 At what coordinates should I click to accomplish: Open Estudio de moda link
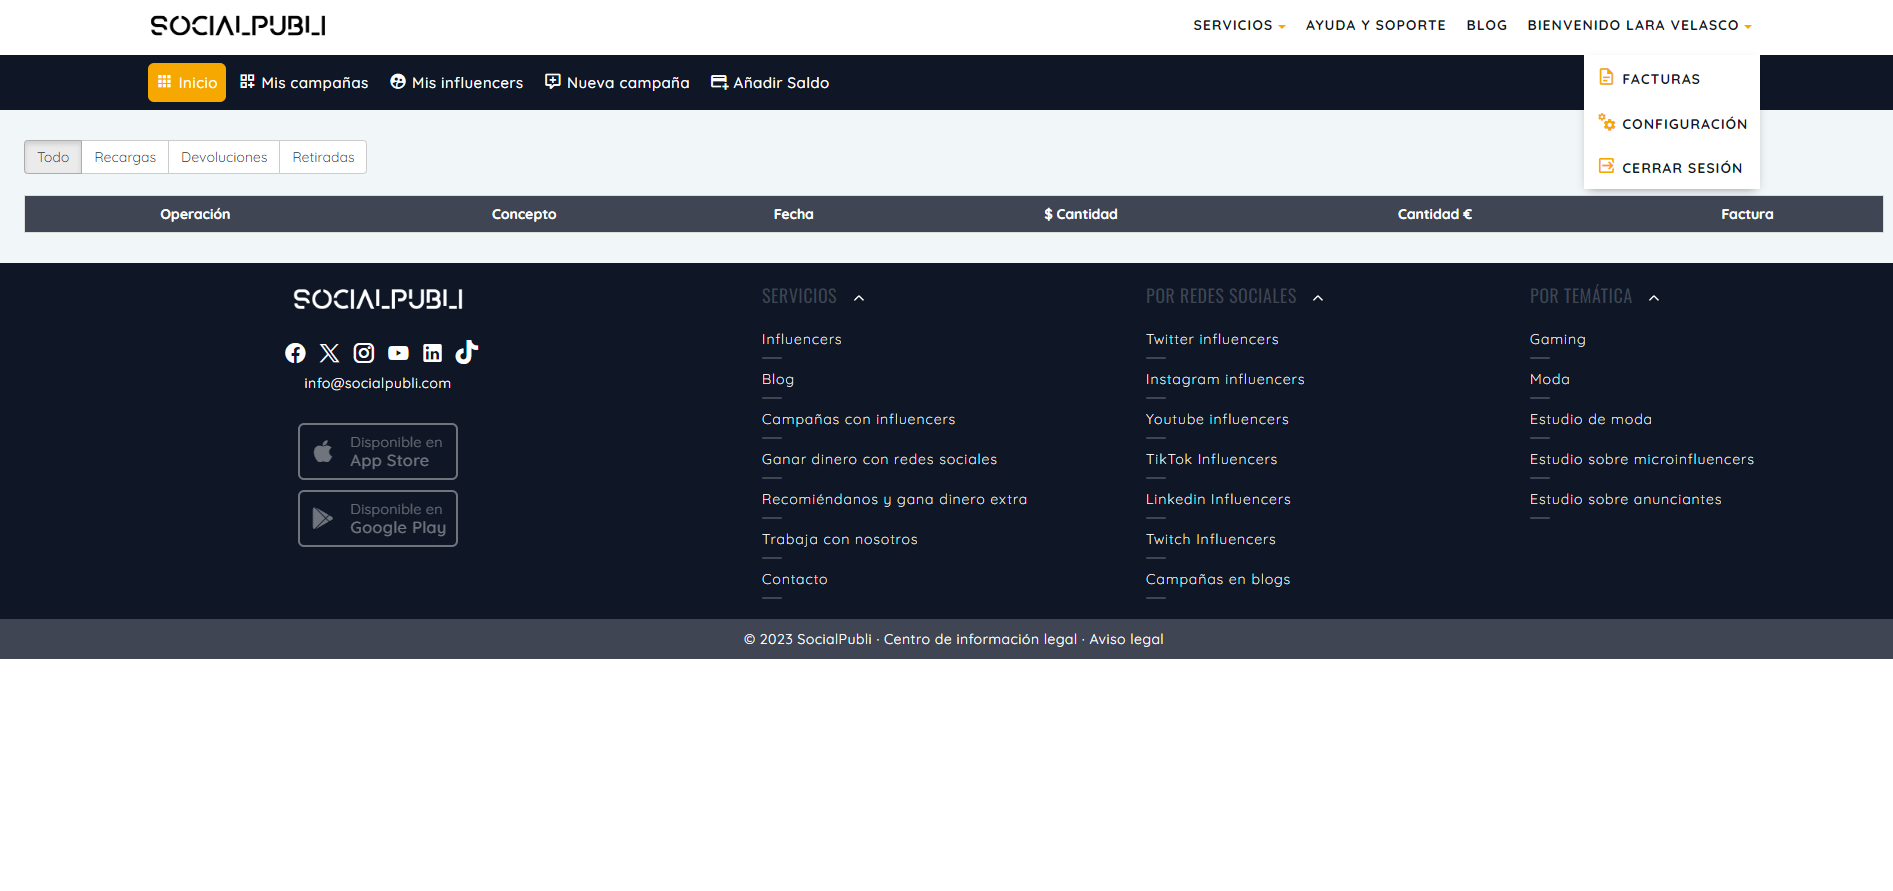pos(1590,419)
